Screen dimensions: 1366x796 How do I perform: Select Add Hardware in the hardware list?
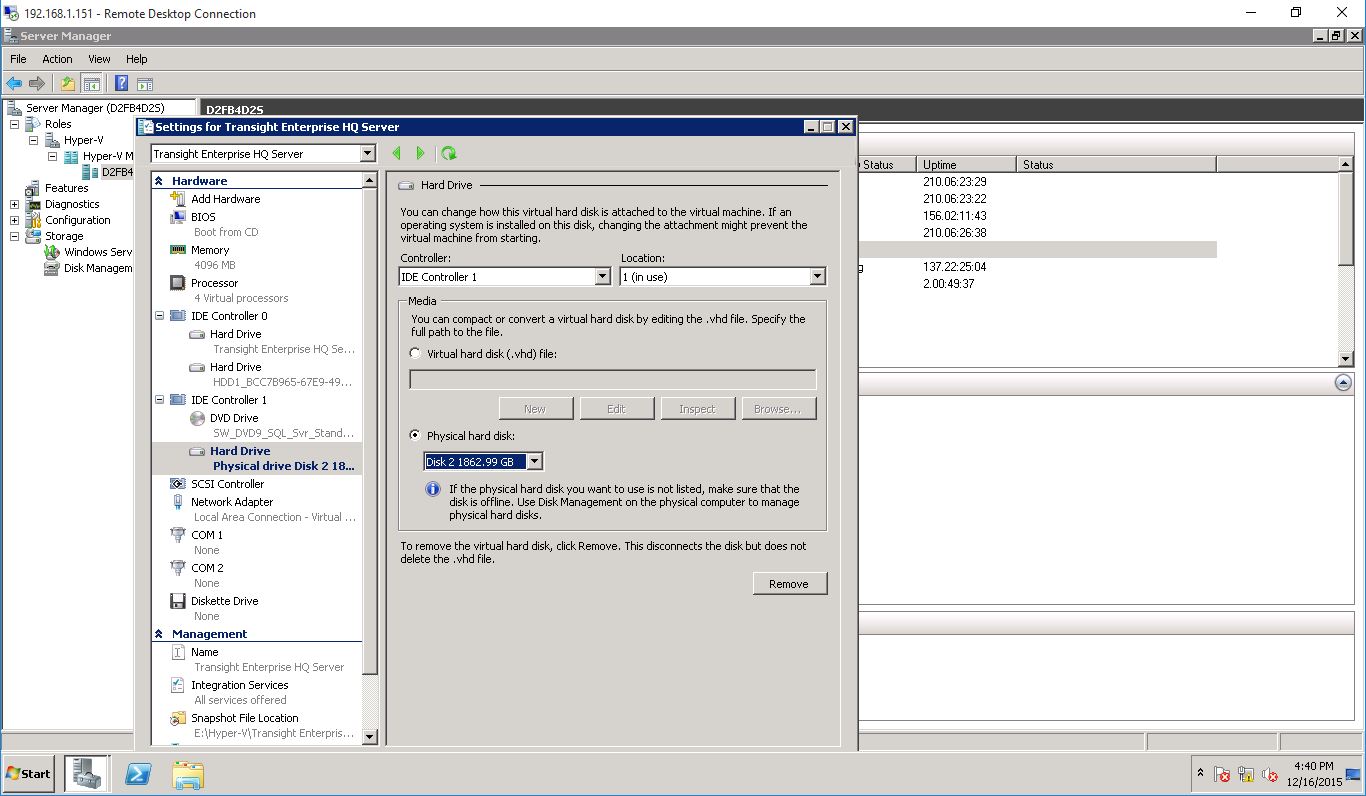[x=225, y=199]
